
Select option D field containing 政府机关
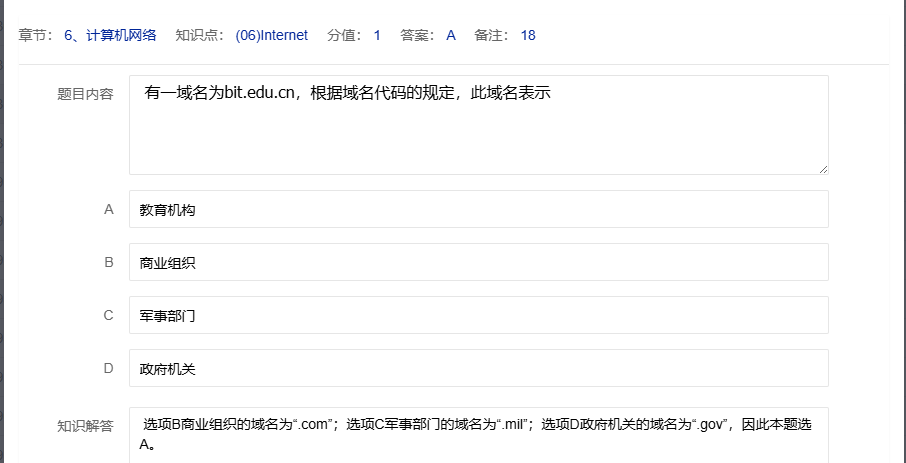(478, 368)
